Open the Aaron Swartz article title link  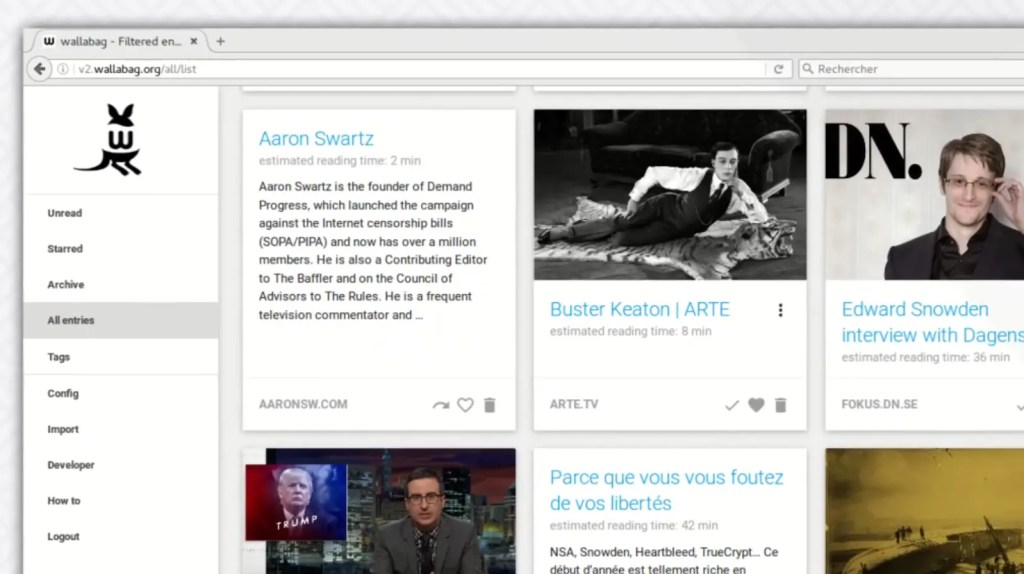[x=316, y=138]
